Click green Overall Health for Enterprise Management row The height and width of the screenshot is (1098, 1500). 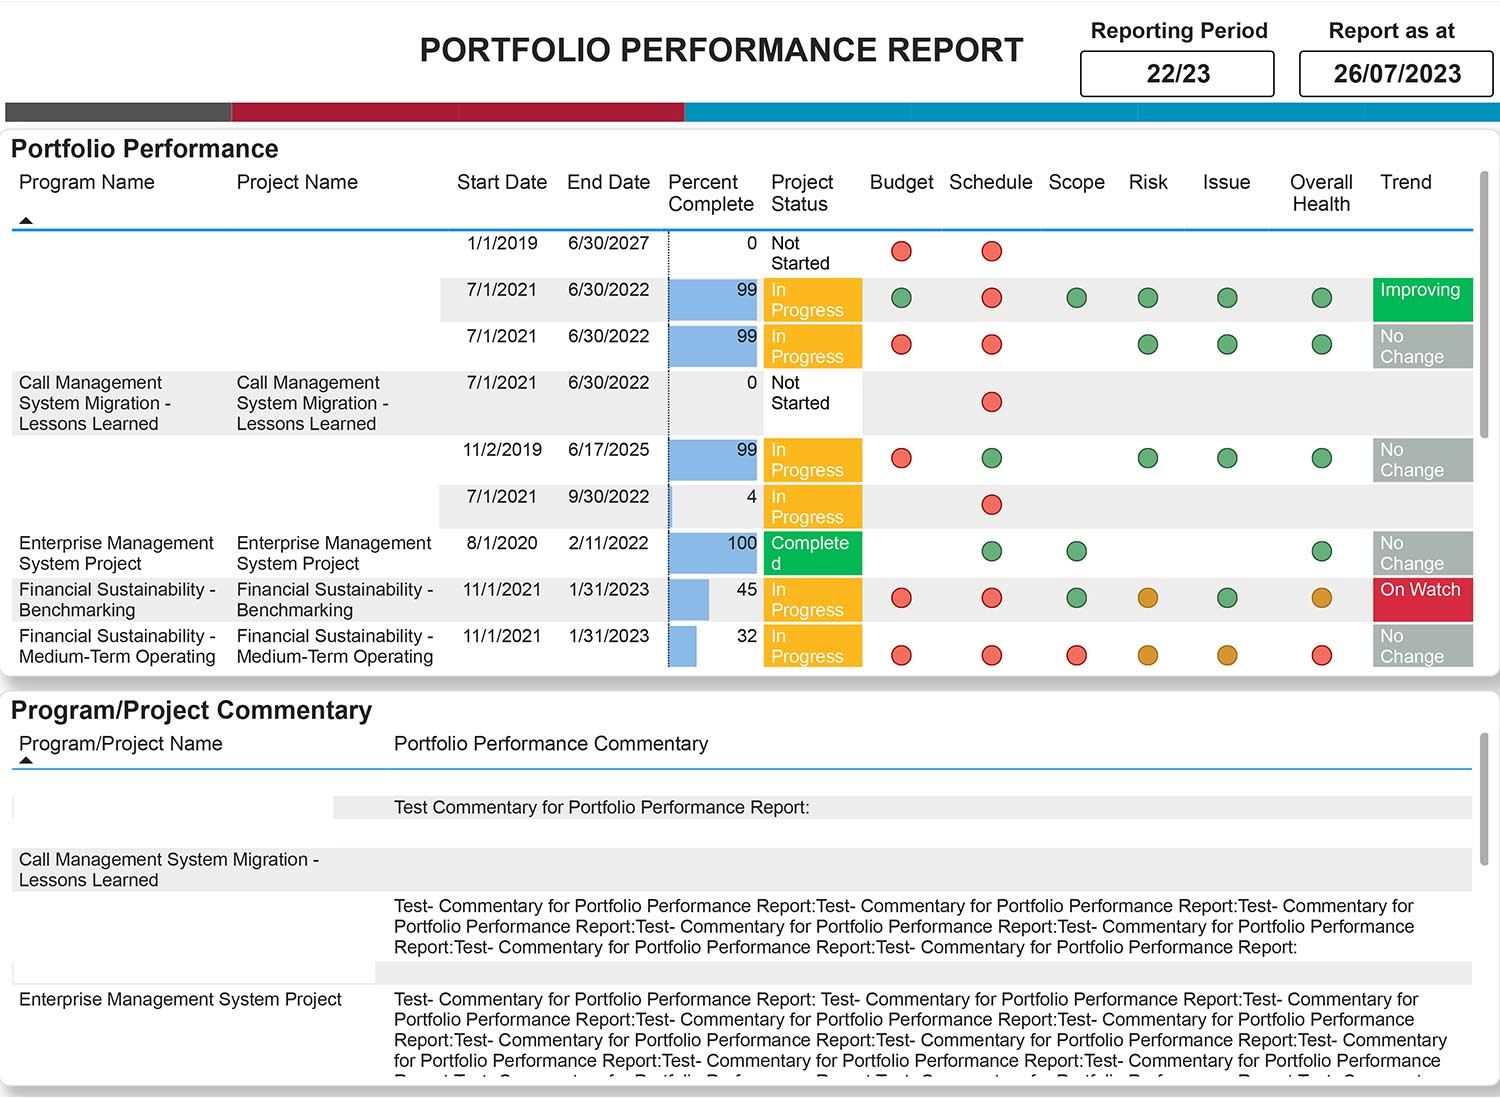pos(1321,551)
